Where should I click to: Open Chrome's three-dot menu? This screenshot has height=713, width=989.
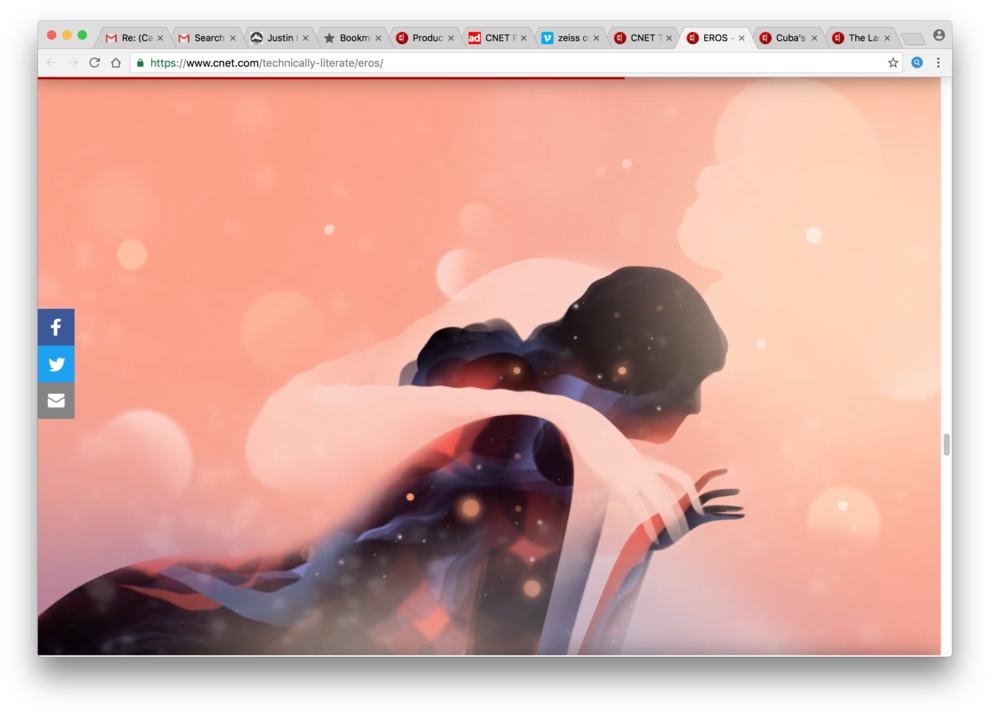point(938,62)
